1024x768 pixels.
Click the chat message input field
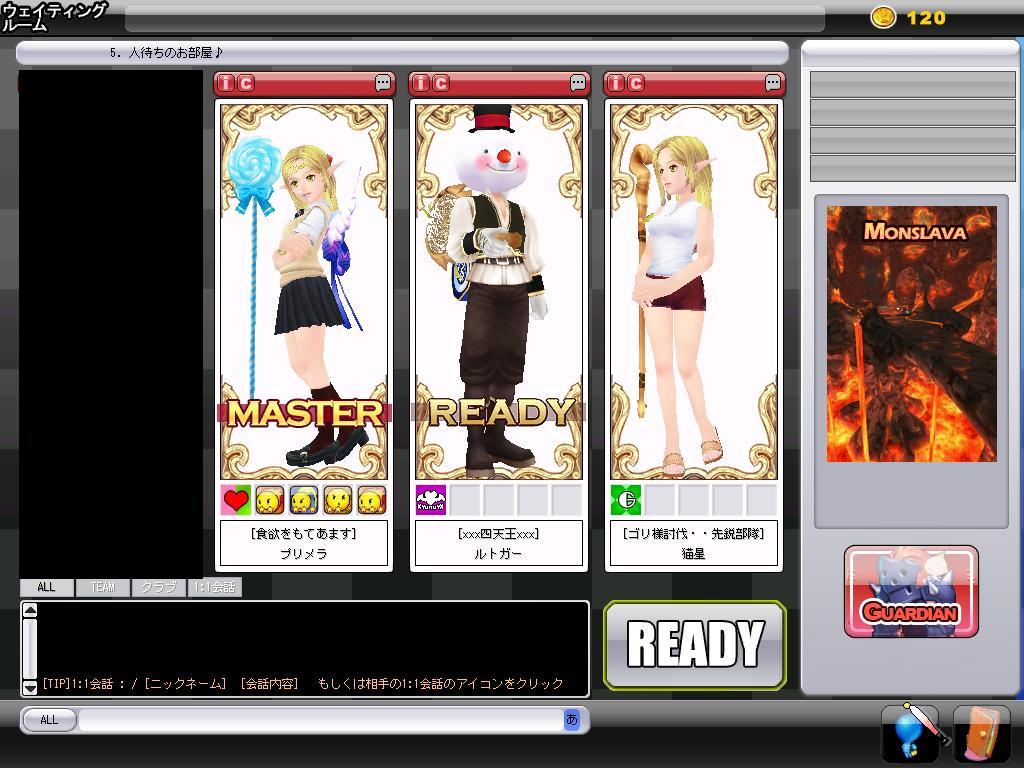320,720
